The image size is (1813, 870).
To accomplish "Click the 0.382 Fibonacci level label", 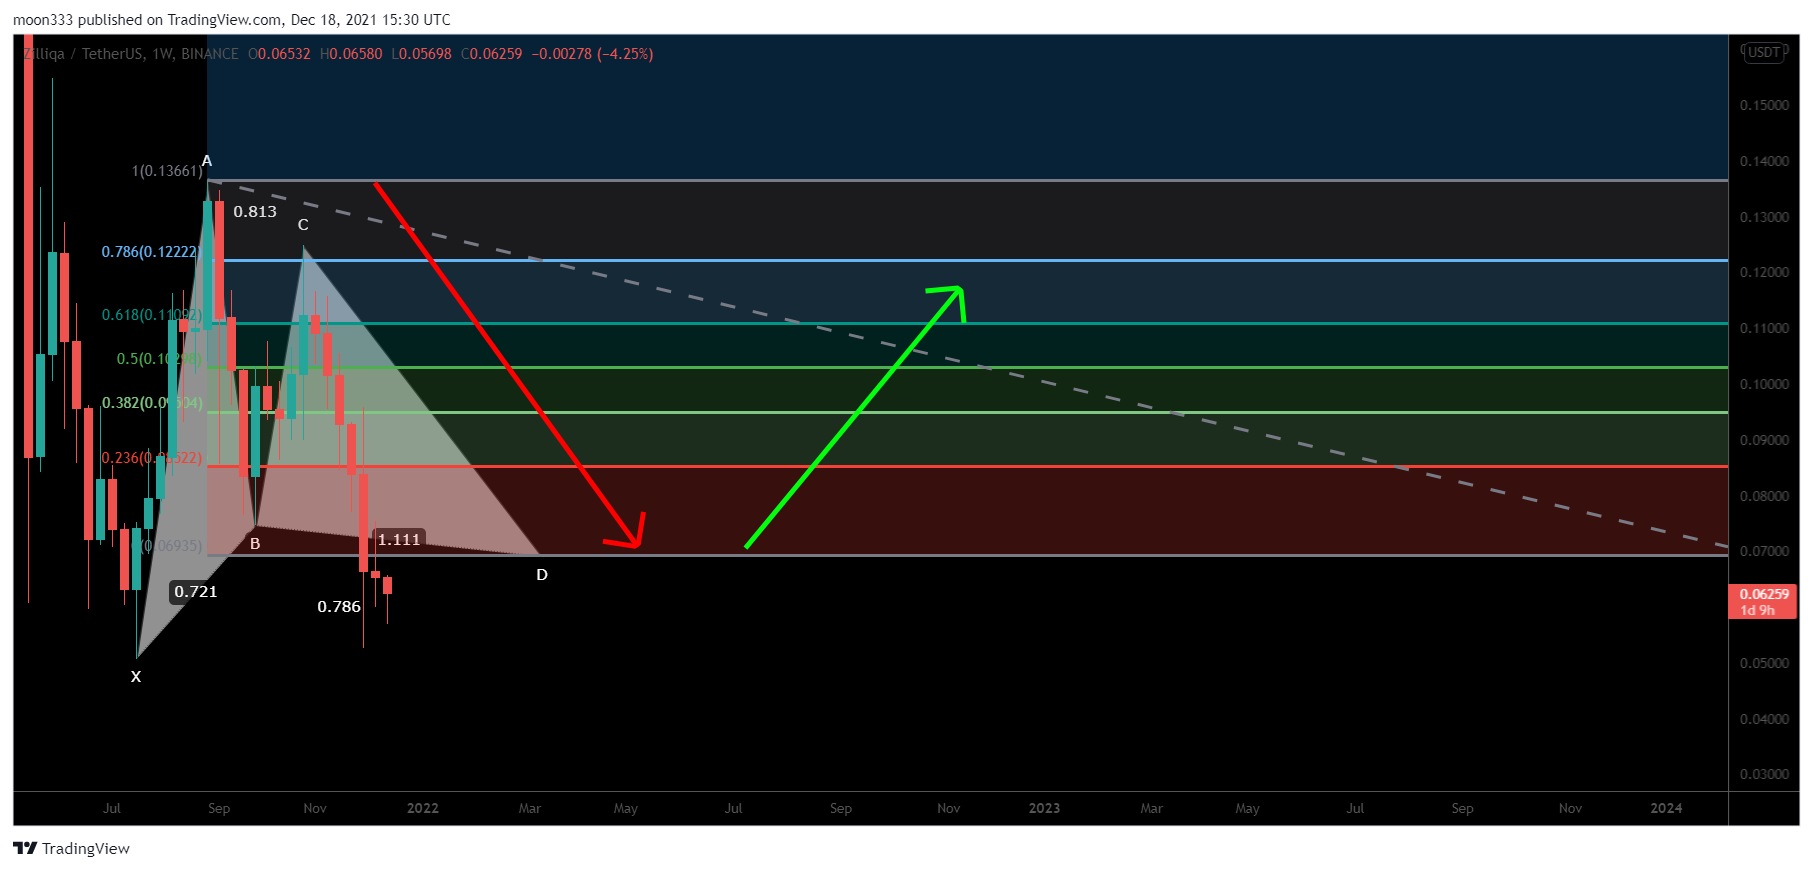I will [152, 403].
